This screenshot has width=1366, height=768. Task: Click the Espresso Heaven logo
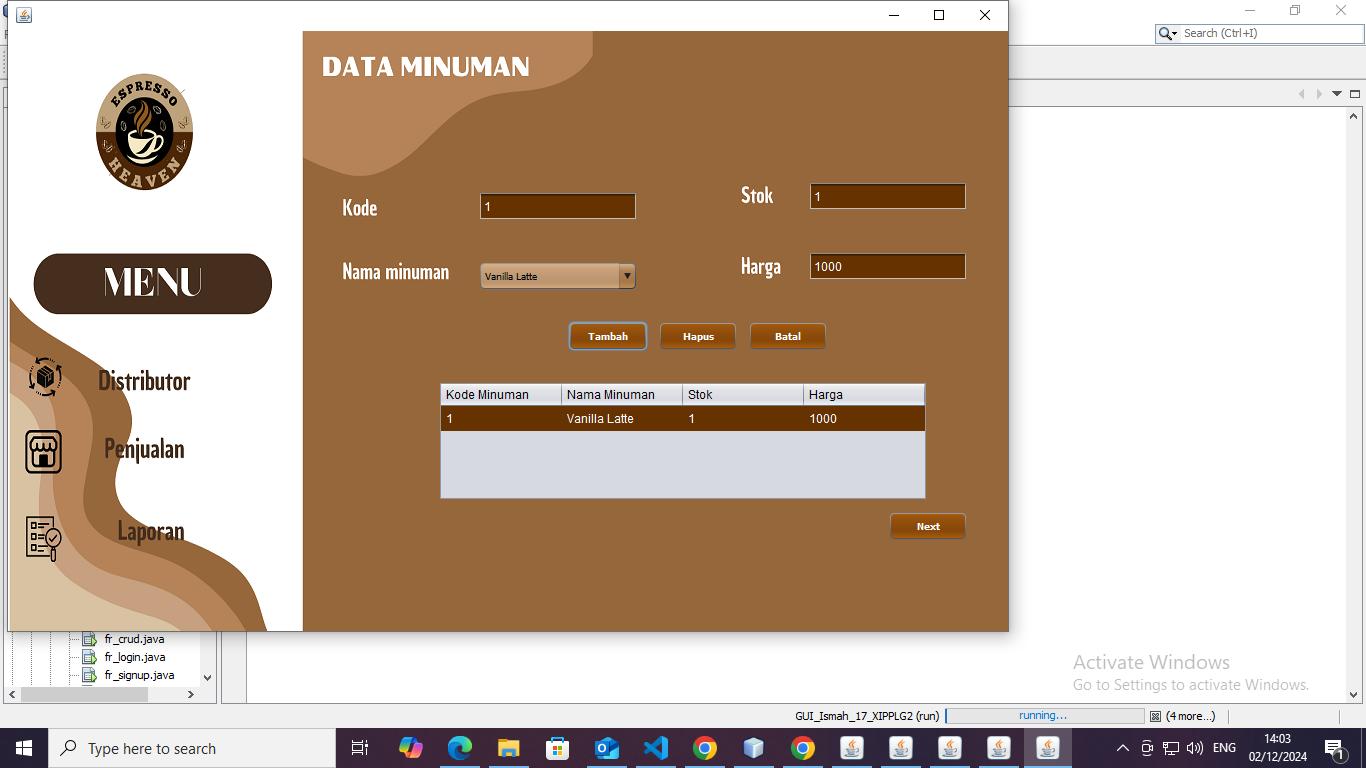(144, 132)
